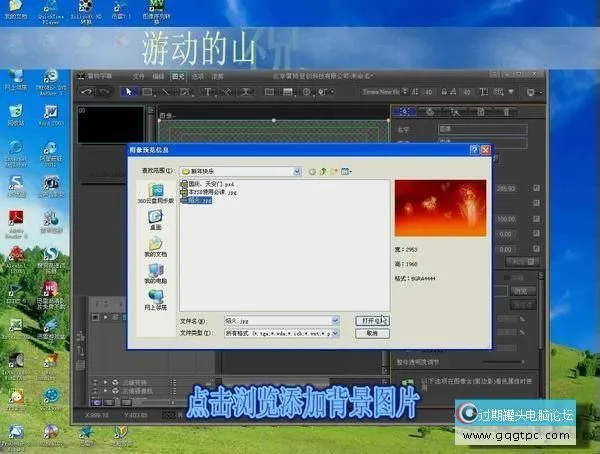Open the highlighted 图元 menu
Image resolution: width=600 pixels, height=454 pixels.
[178, 76]
